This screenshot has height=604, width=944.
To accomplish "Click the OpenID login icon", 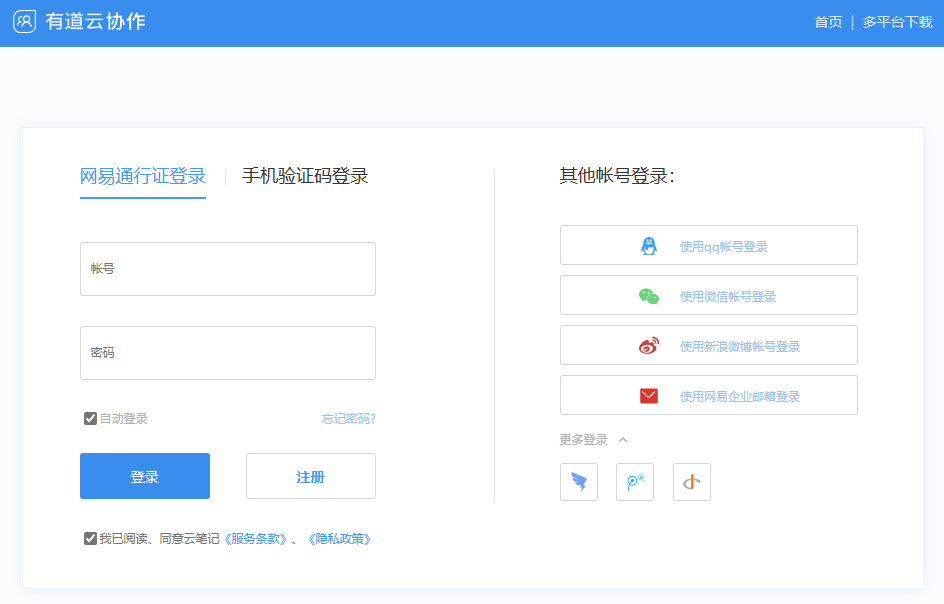I will click(x=691, y=481).
